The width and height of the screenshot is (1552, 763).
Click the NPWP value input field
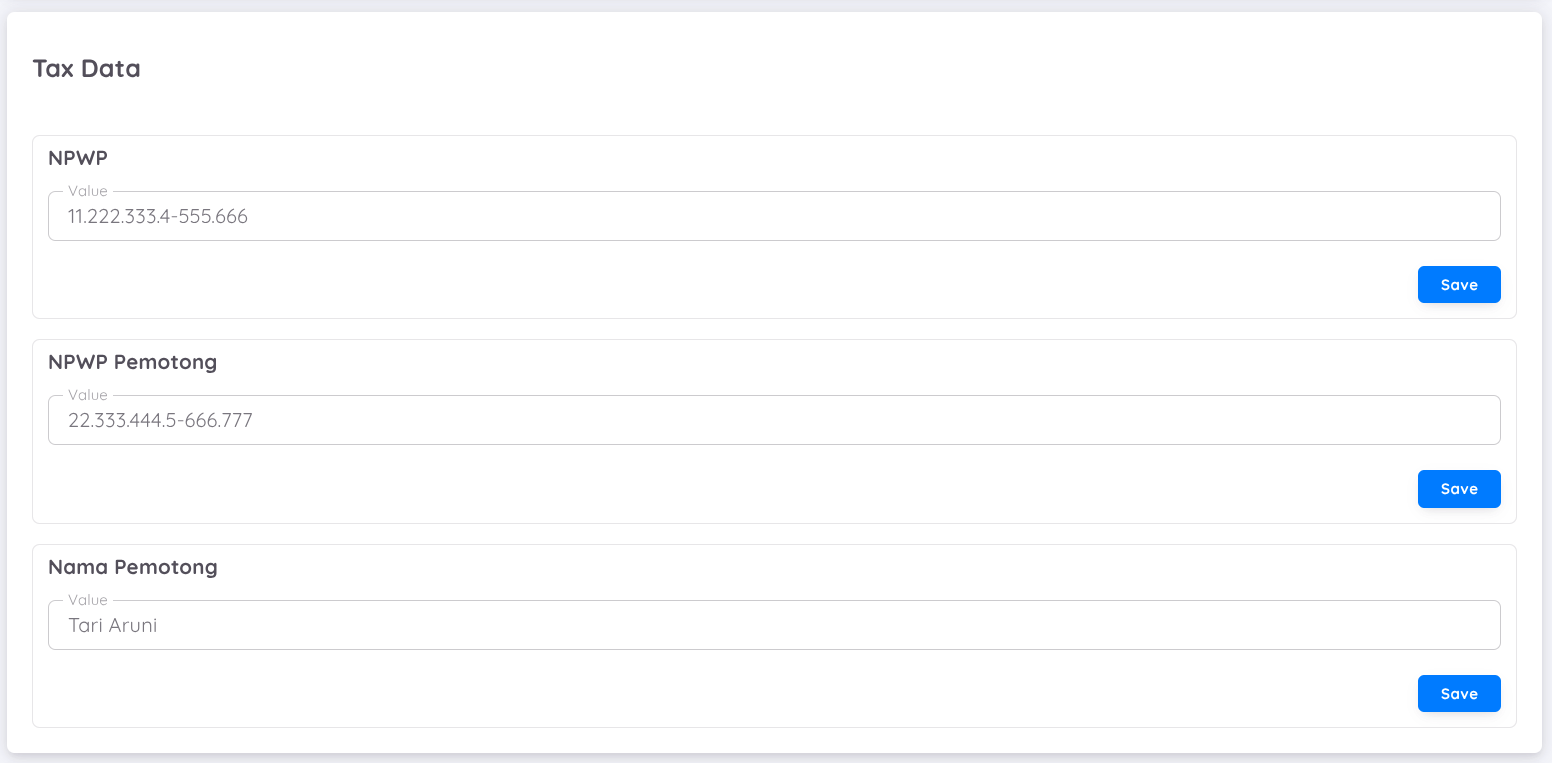774,216
